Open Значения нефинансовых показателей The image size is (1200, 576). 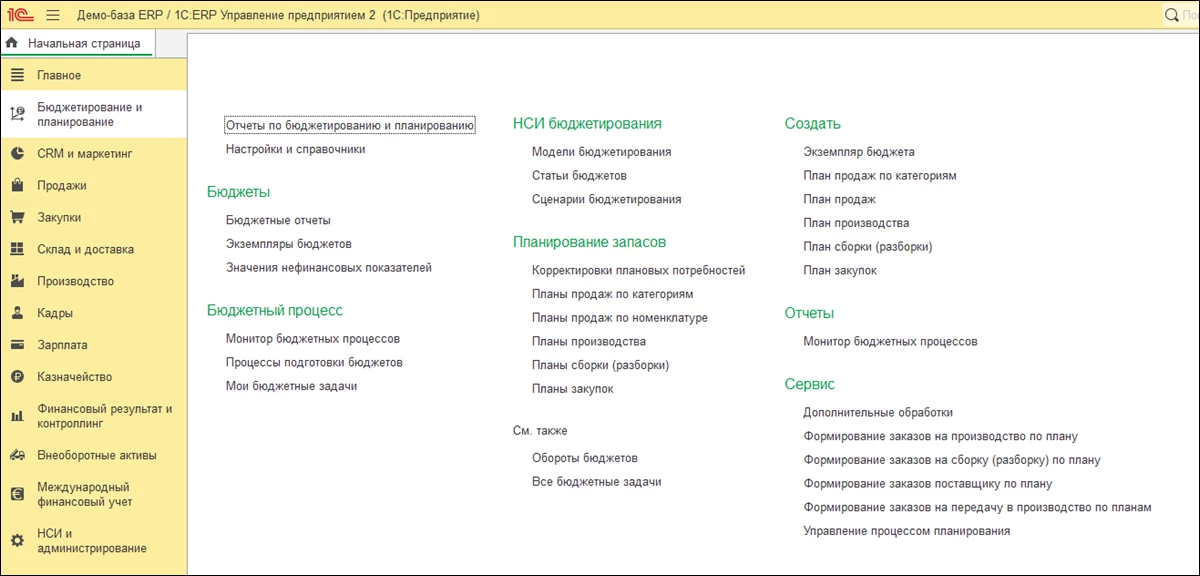tap(329, 267)
